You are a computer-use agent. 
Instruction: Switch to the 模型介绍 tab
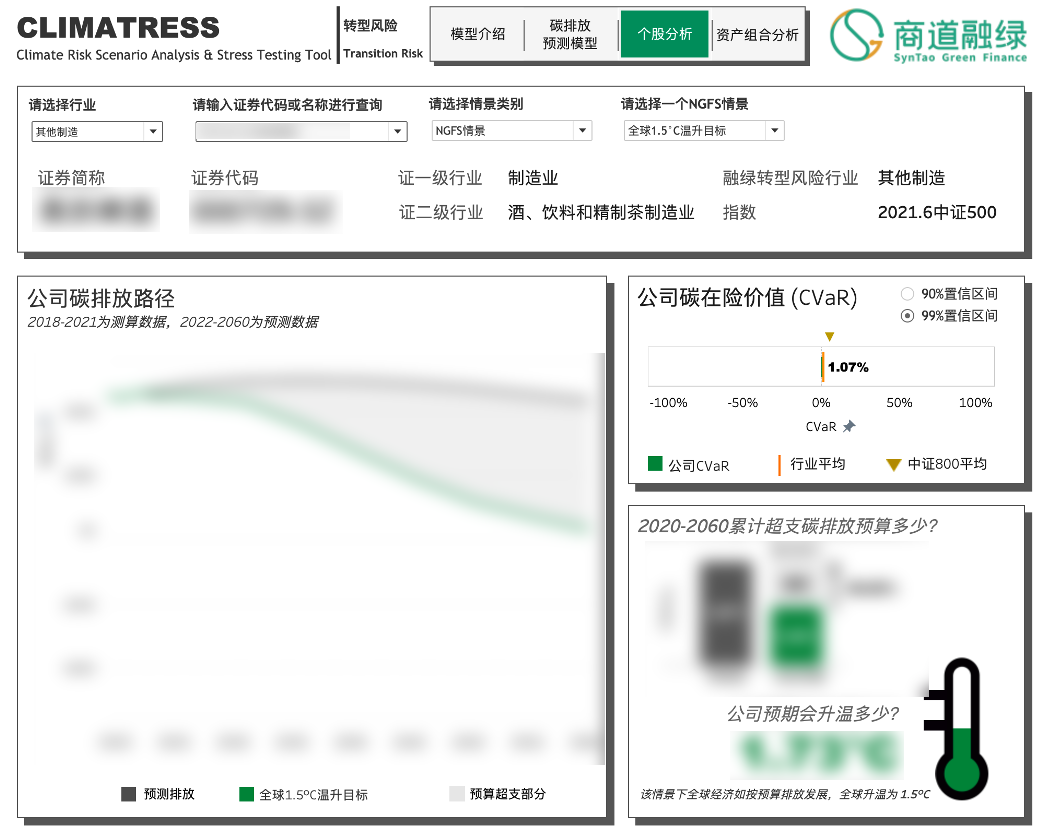478,34
